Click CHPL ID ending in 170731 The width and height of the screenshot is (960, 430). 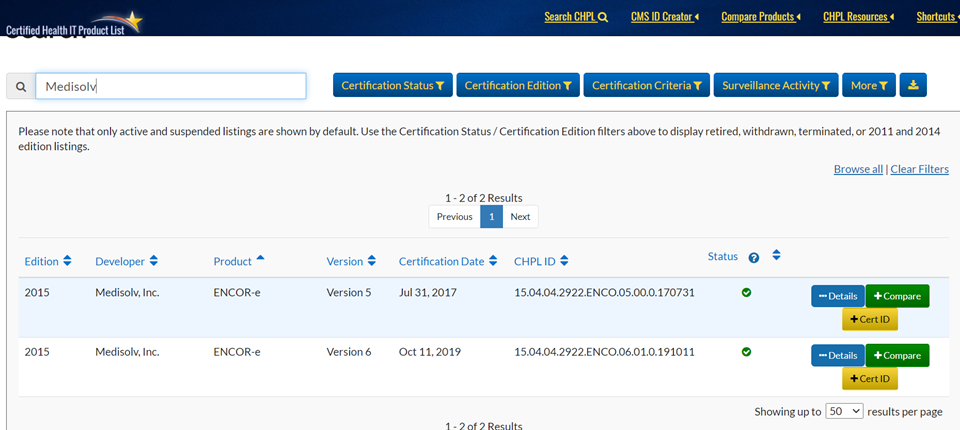(604, 293)
